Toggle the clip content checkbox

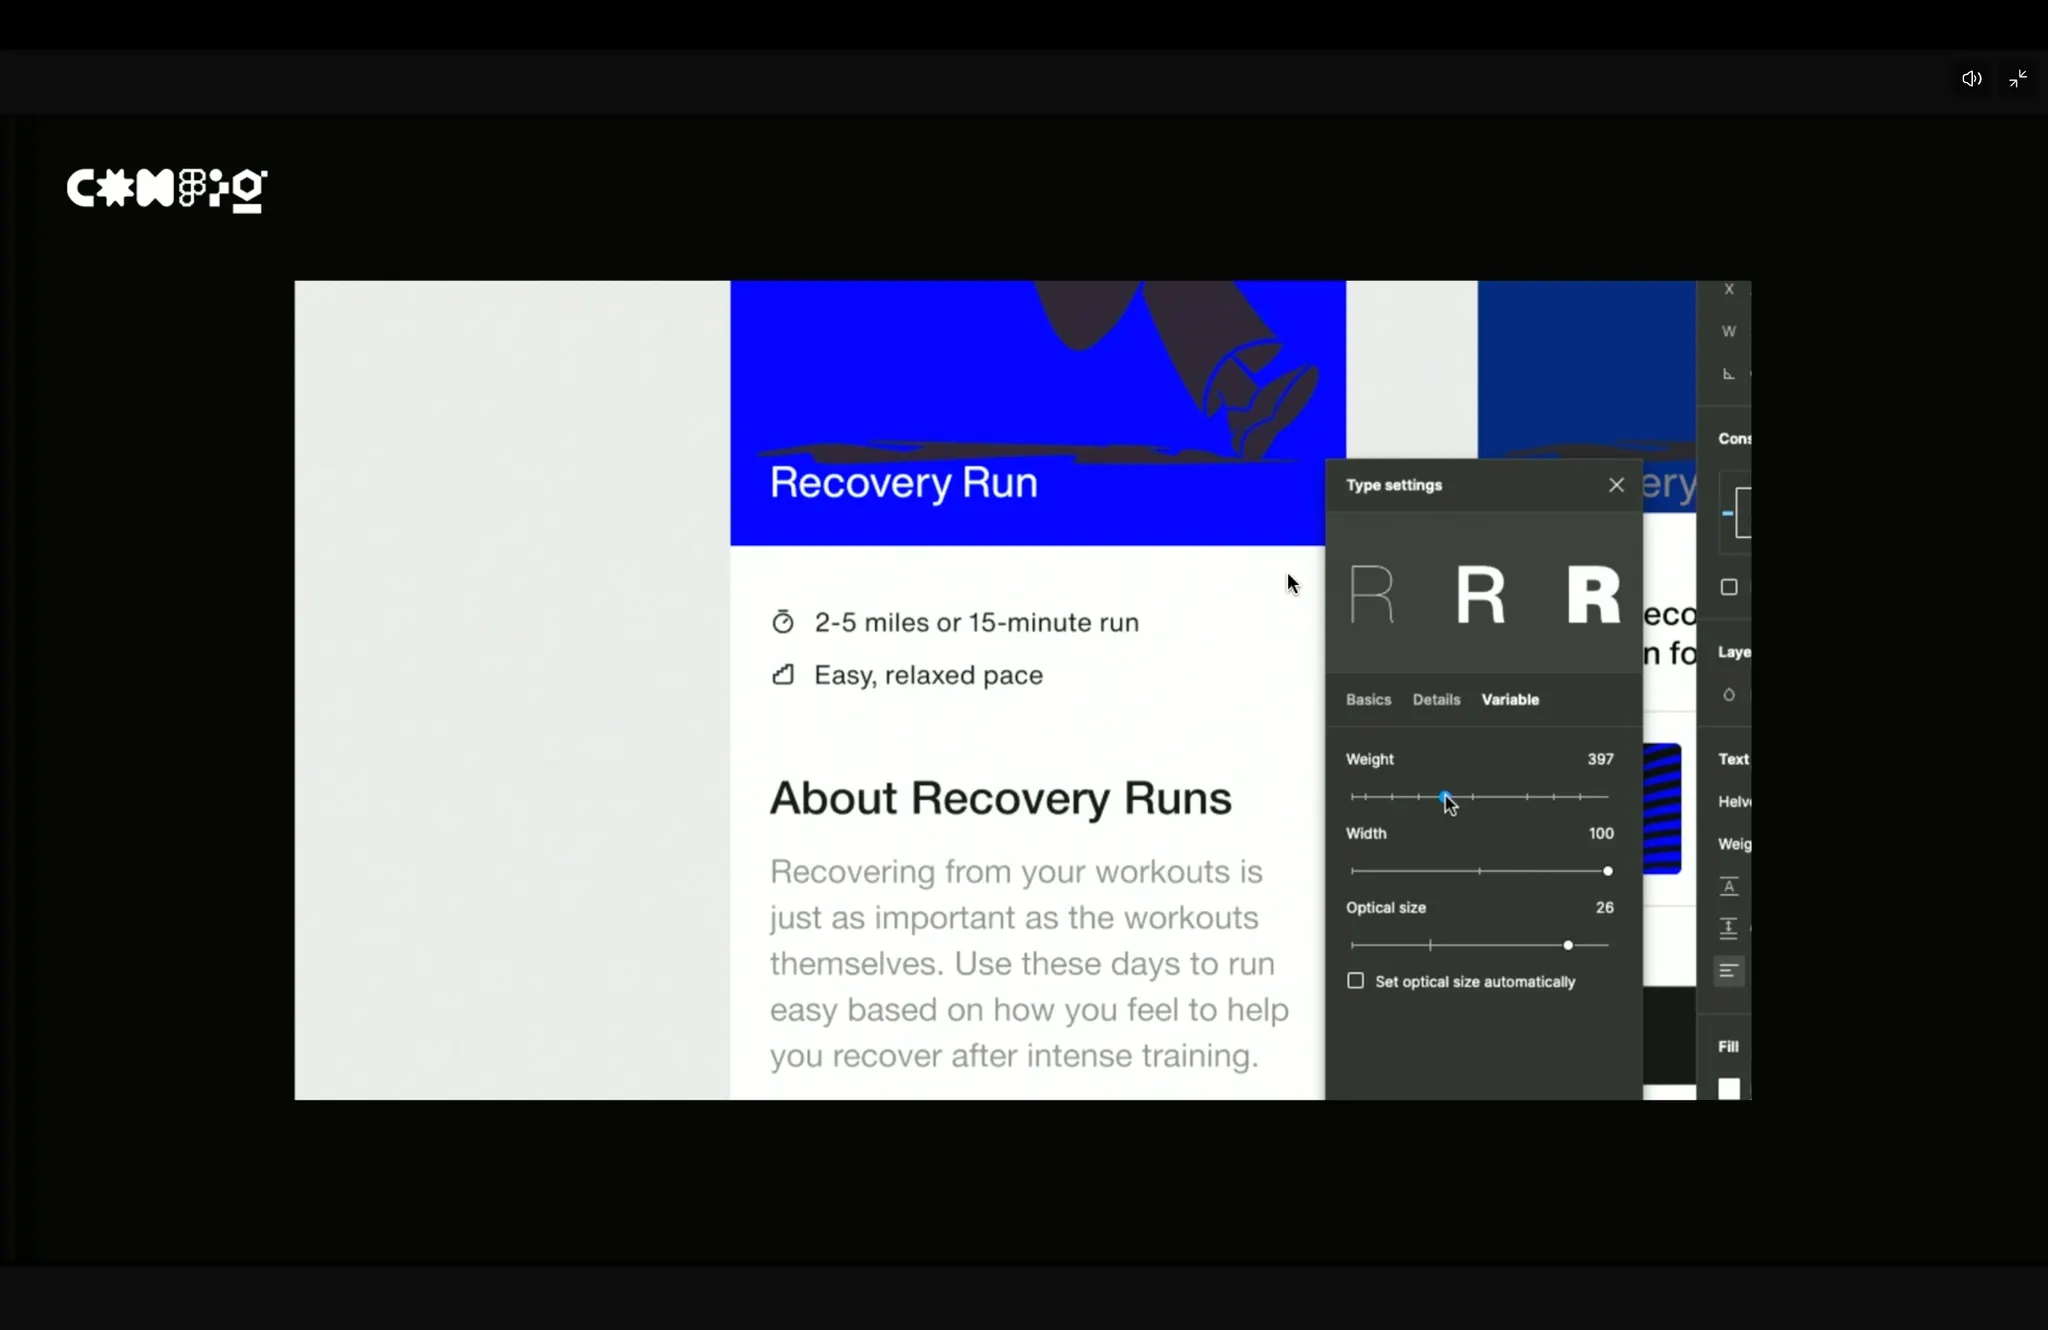click(x=1729, y=587)
